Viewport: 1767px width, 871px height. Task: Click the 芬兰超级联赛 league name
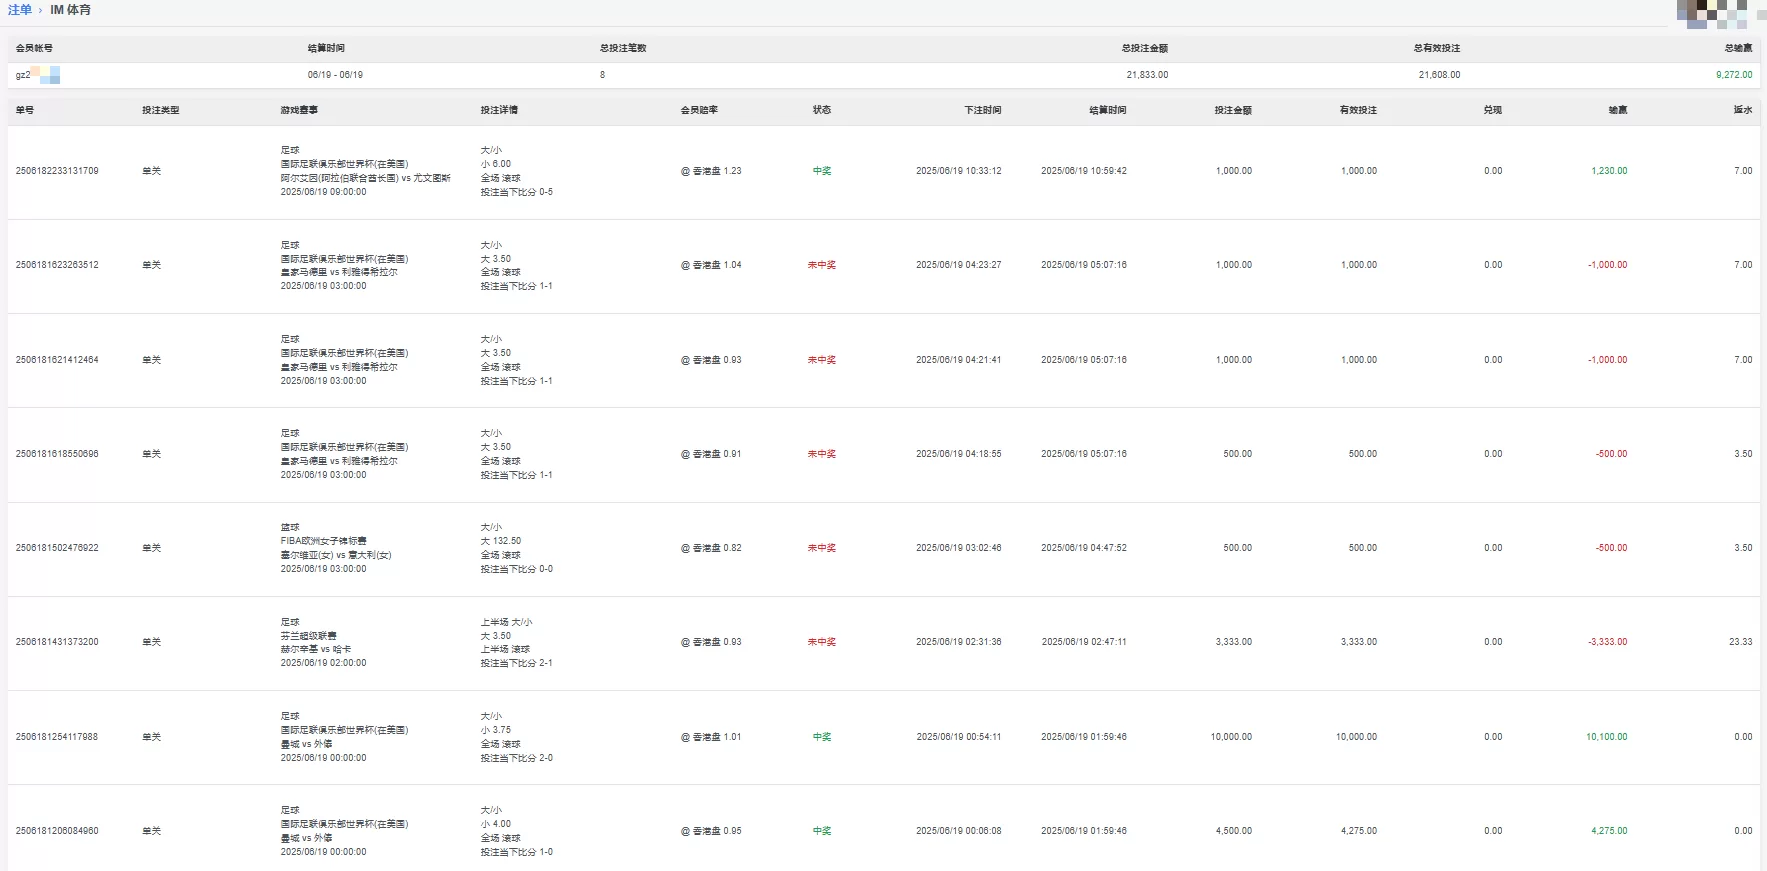click(x=308, y=636)
